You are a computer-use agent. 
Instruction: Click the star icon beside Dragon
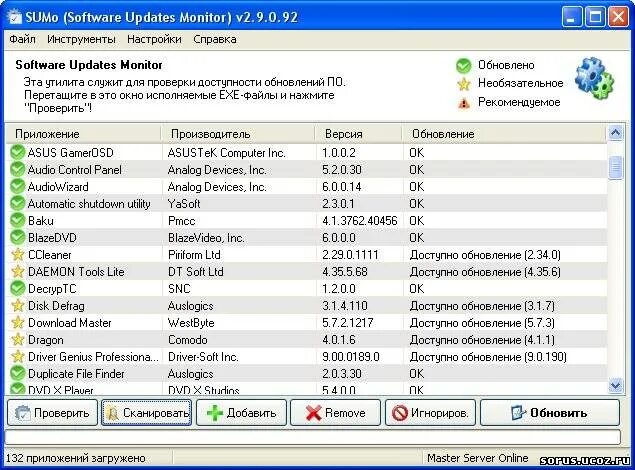[x=17, y=340]
